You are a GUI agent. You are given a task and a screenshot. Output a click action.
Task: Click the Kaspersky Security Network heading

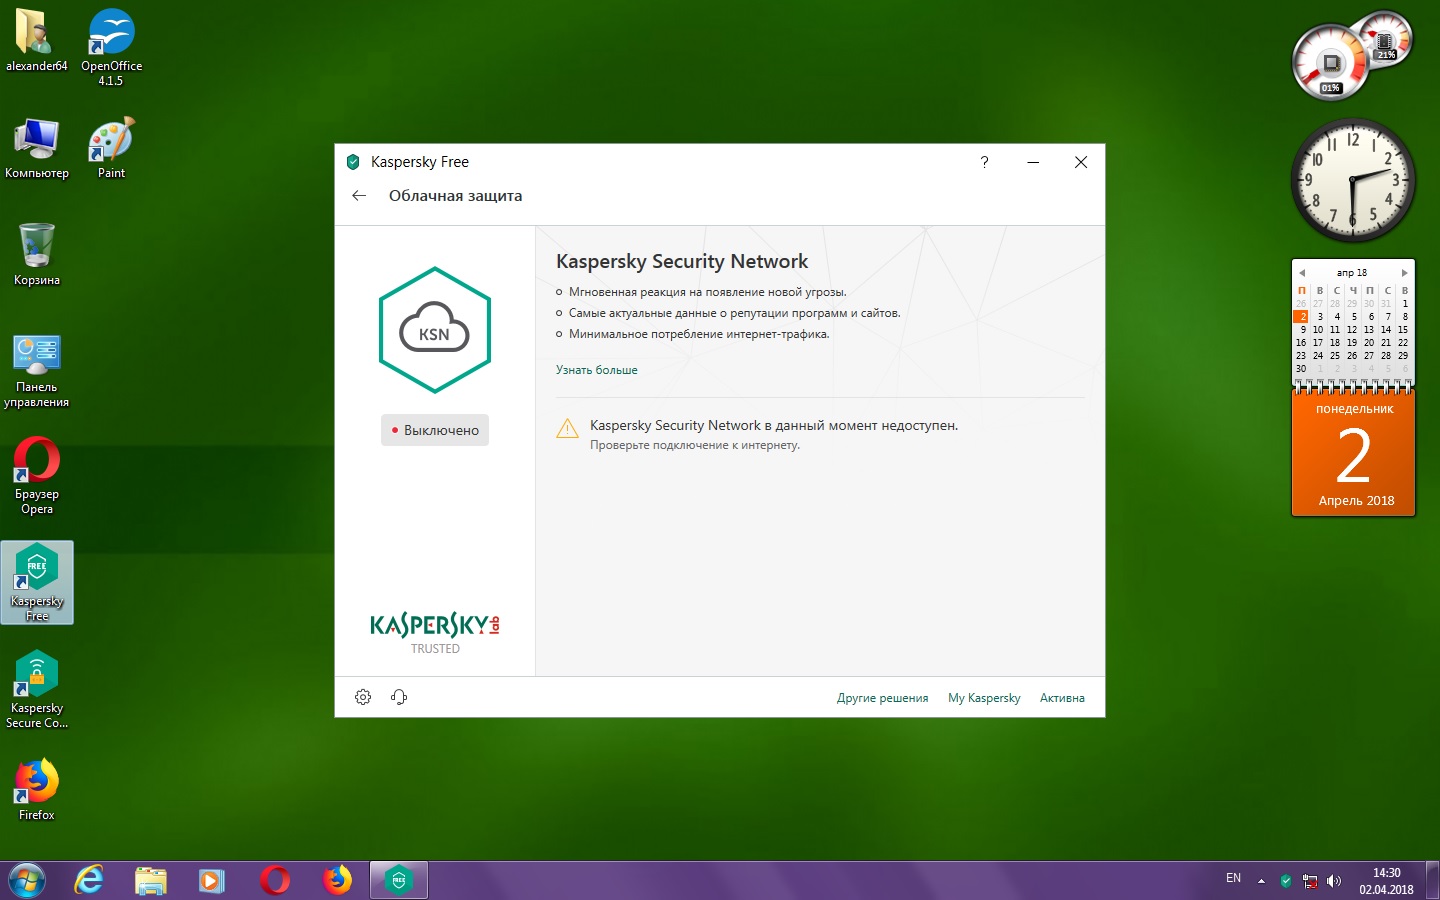[x=682, y=261]
